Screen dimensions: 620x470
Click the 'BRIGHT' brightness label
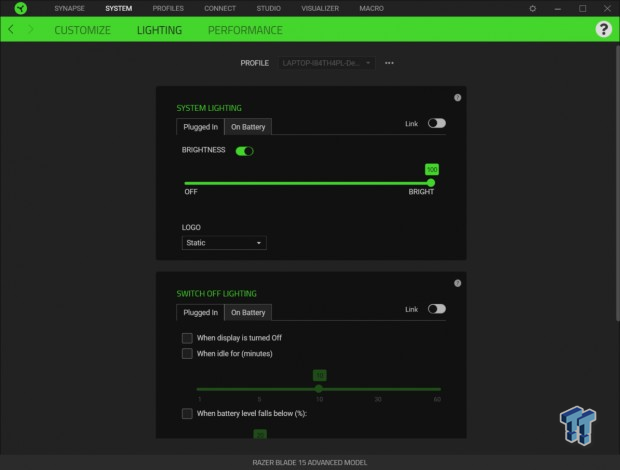(421, 192)
